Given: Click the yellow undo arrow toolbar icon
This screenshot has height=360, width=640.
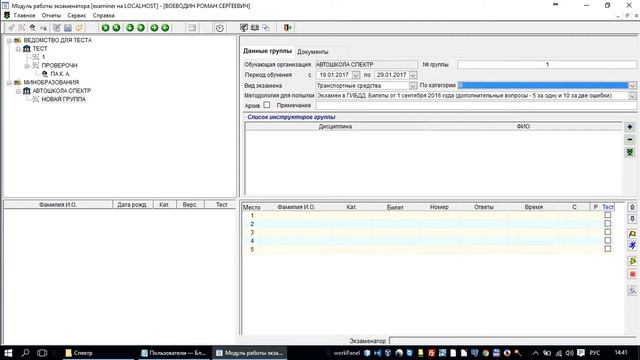Looking at the screenshot, I should click(x=79, y=28).
